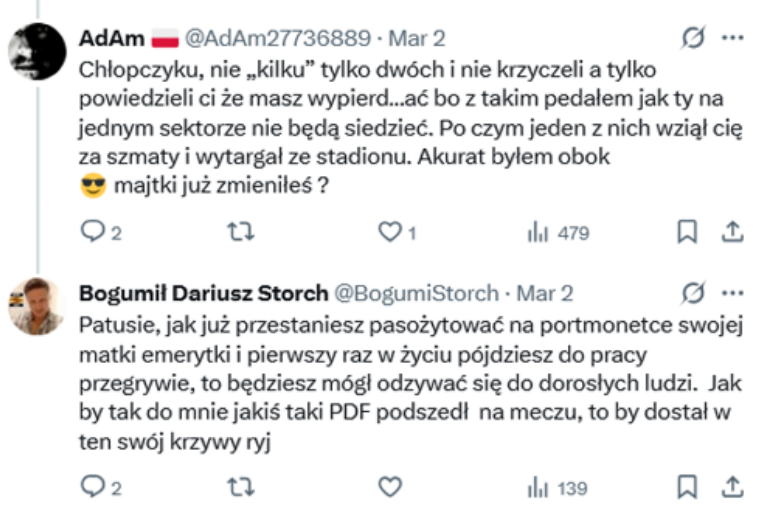Open AdAm's profile picture

pyautogui.click(x=37, y=47)
